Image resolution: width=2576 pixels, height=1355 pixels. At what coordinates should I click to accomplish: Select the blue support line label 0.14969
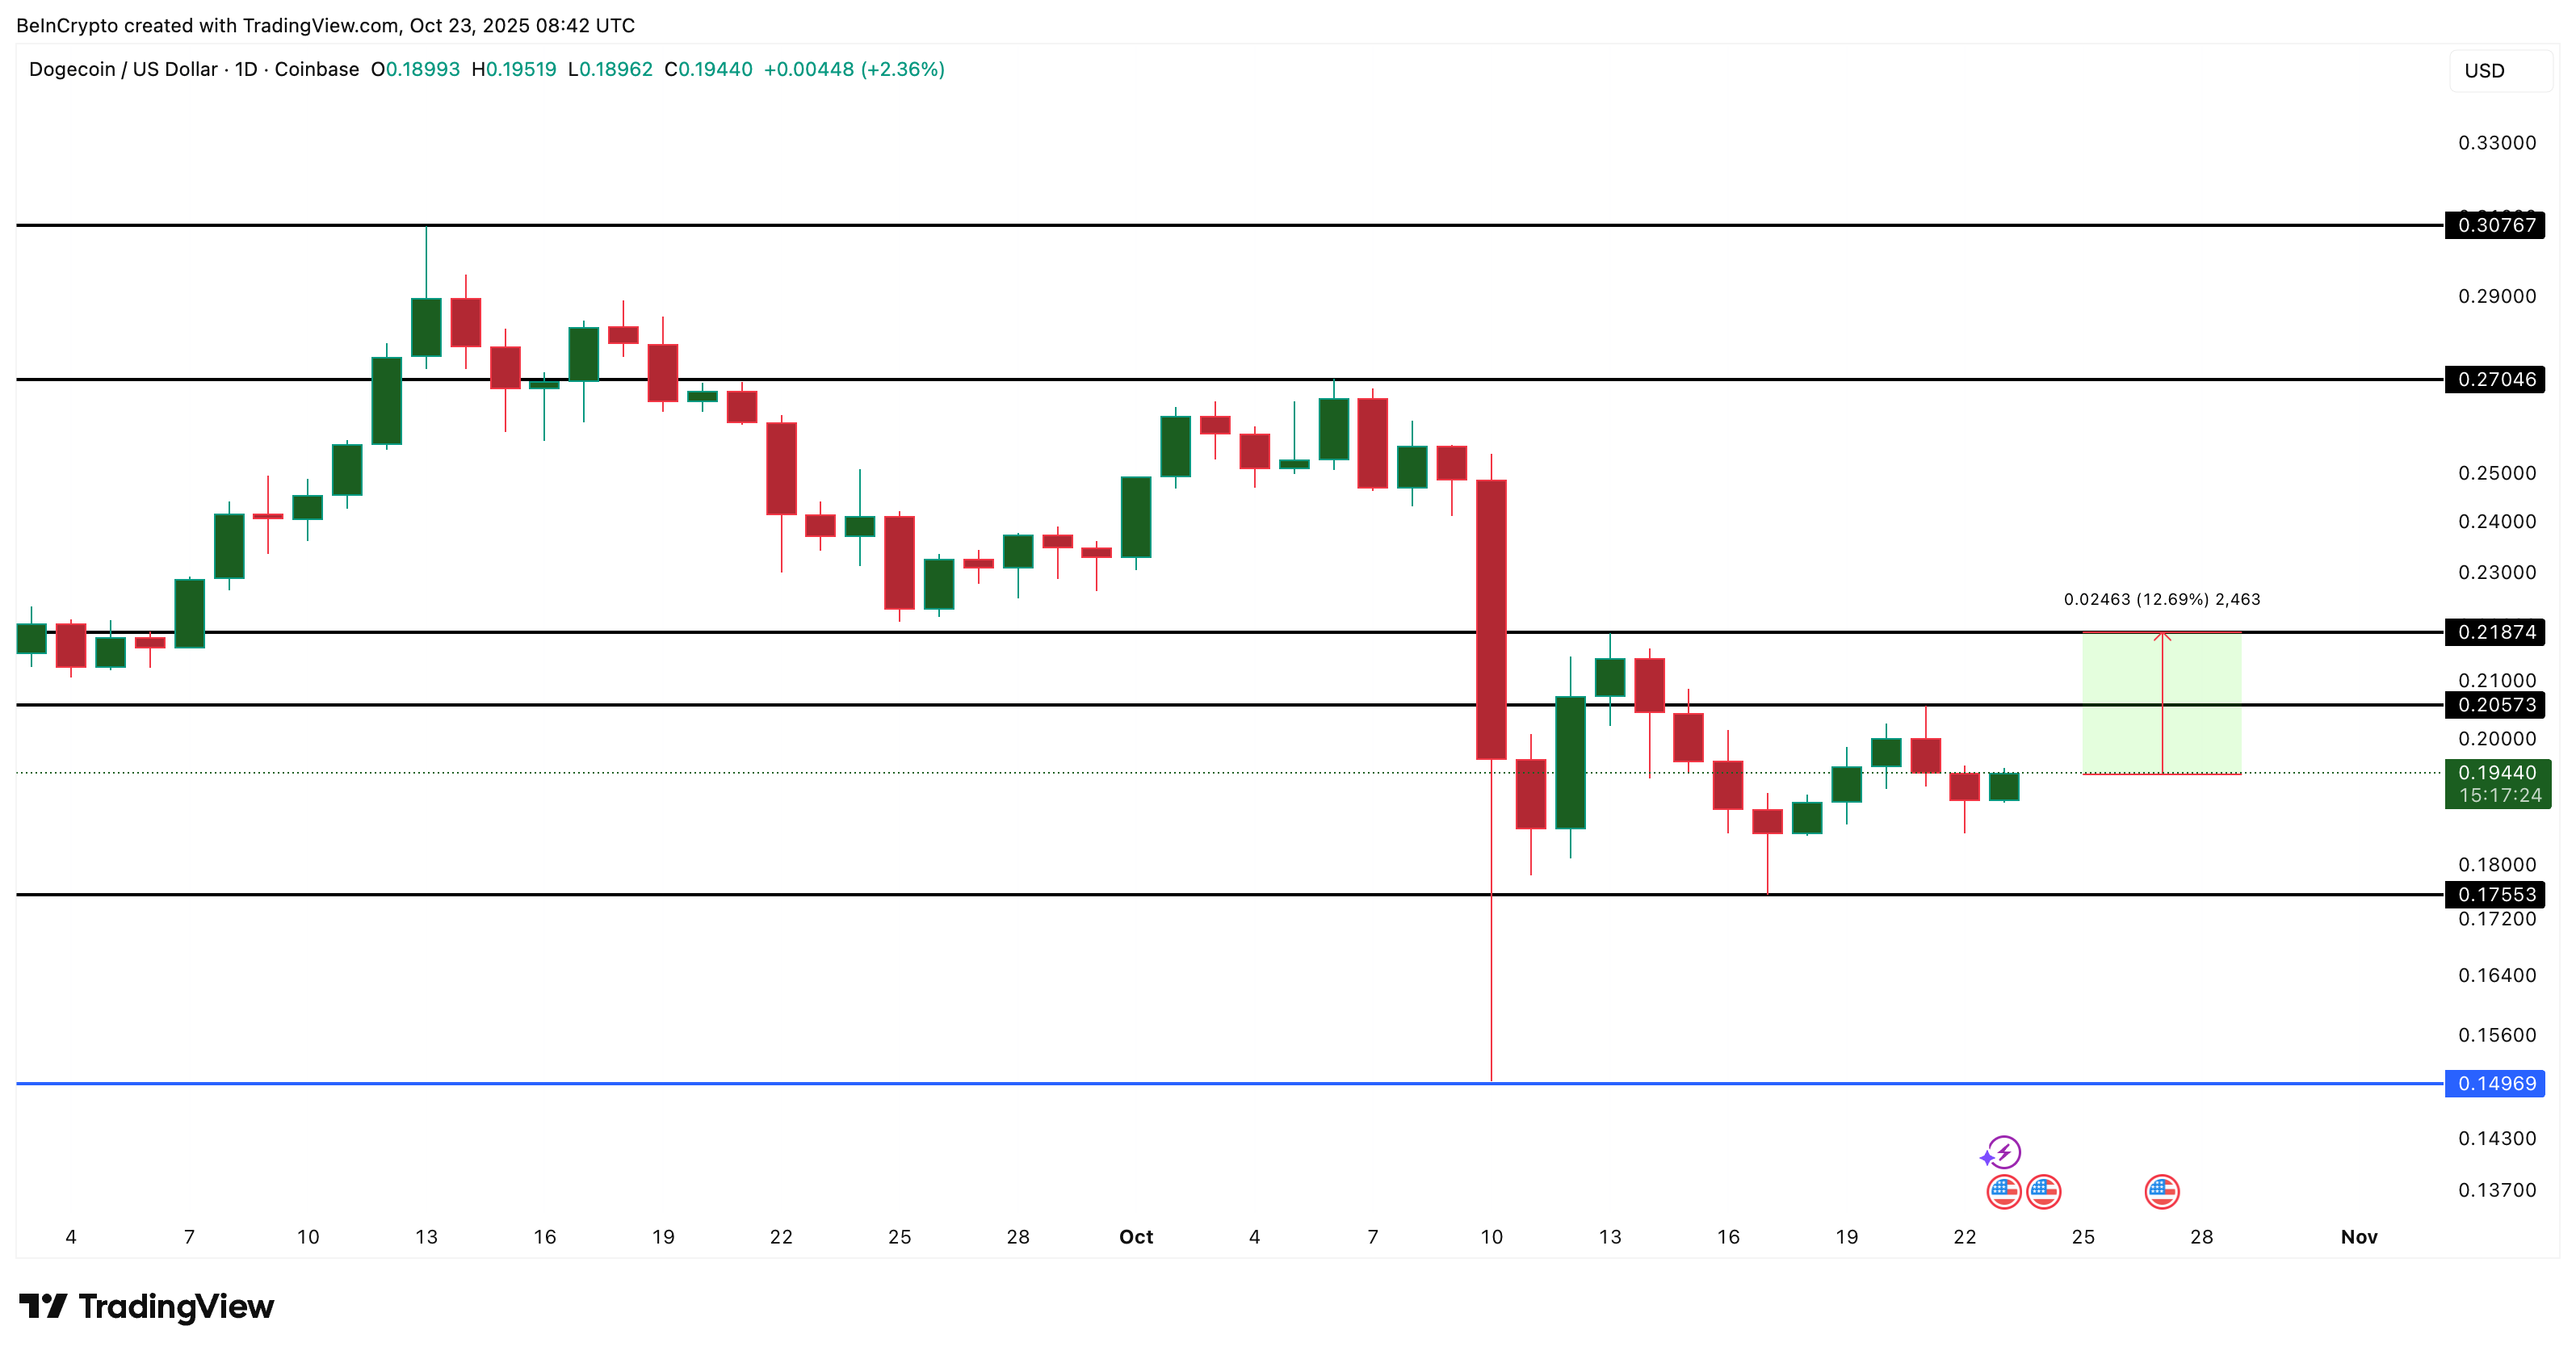[2496, 1084]
